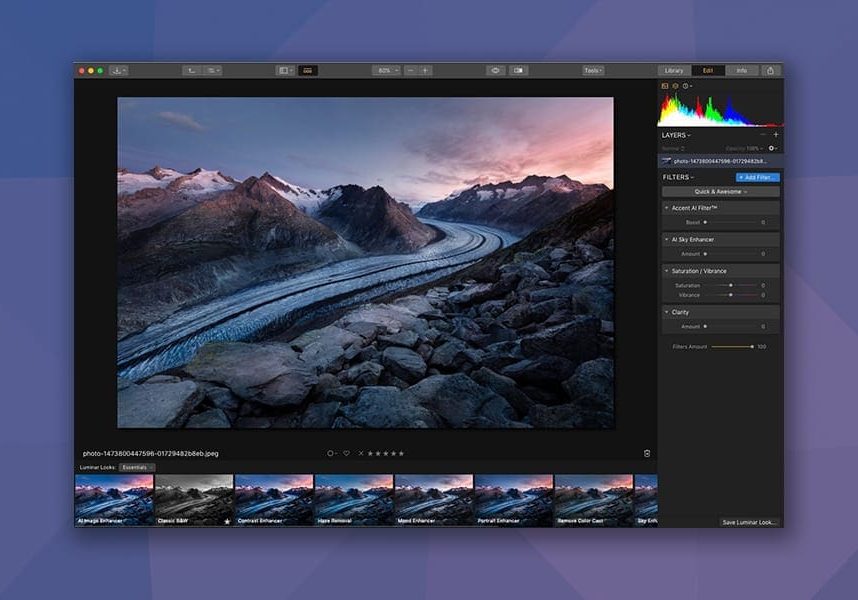Apply the Remove Color Cast look
858x600 pixels.
[x=593, y=500]
